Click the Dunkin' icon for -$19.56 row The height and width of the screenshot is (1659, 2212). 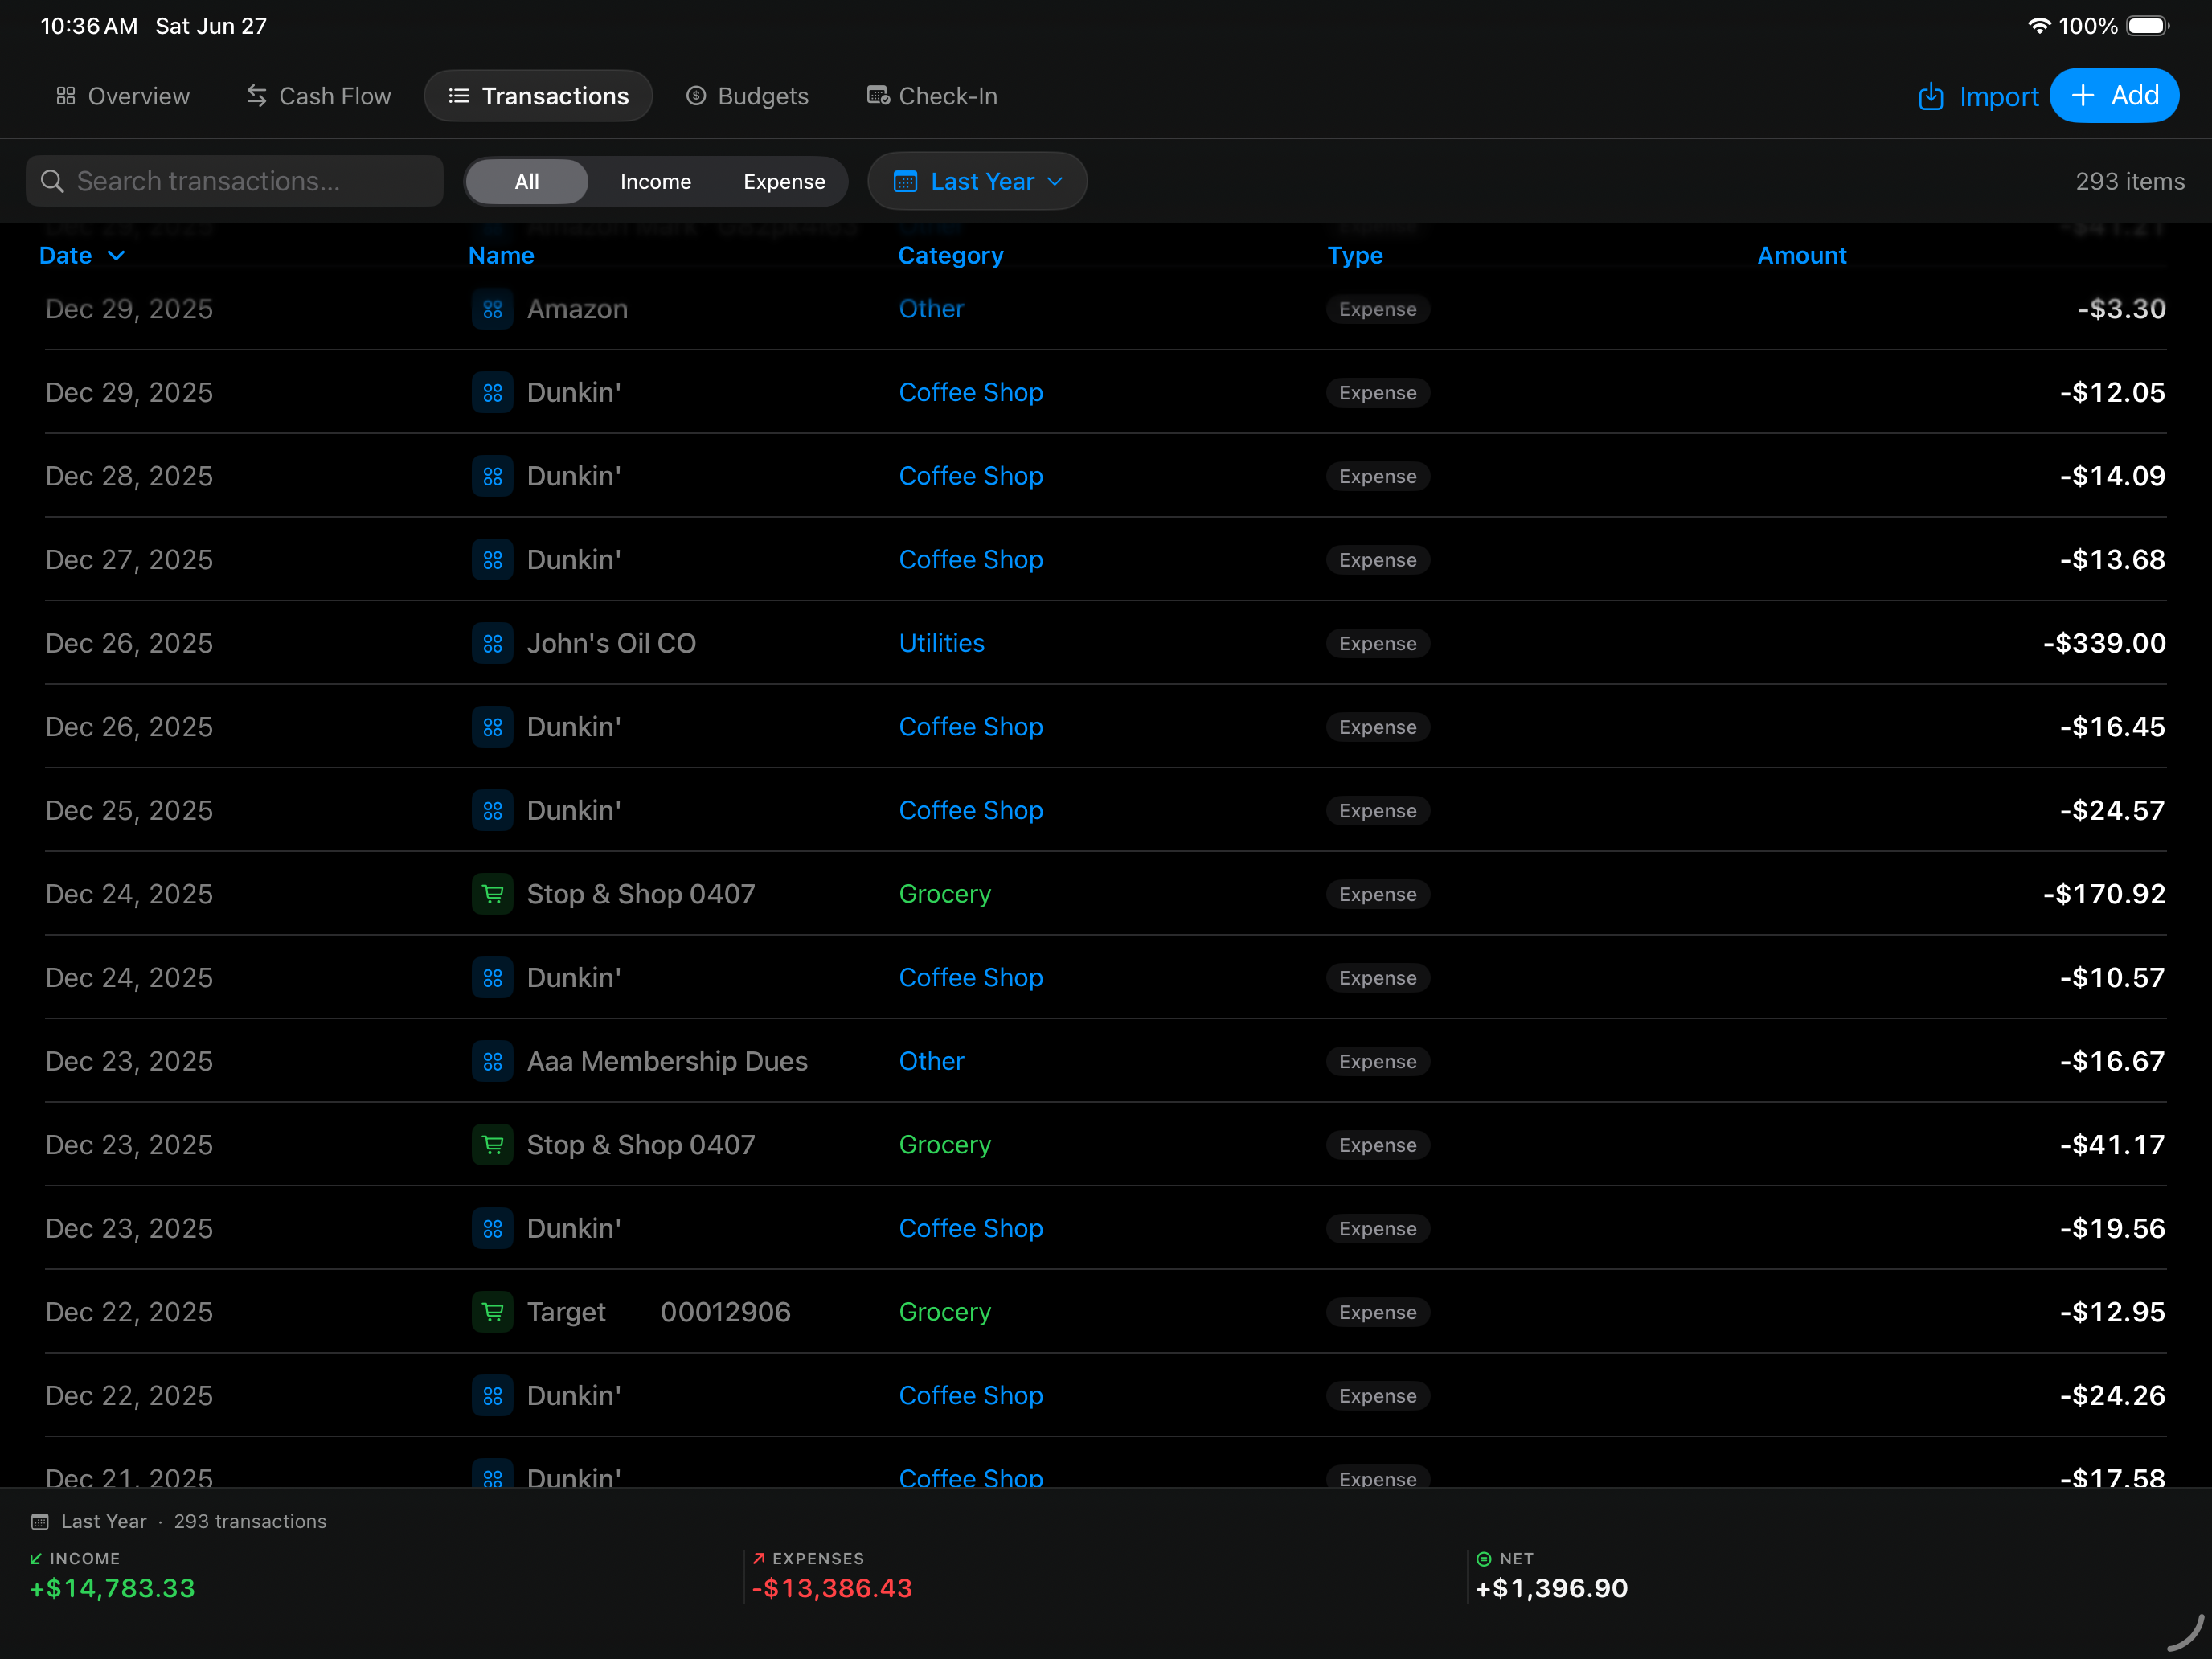coord(493,1228)
